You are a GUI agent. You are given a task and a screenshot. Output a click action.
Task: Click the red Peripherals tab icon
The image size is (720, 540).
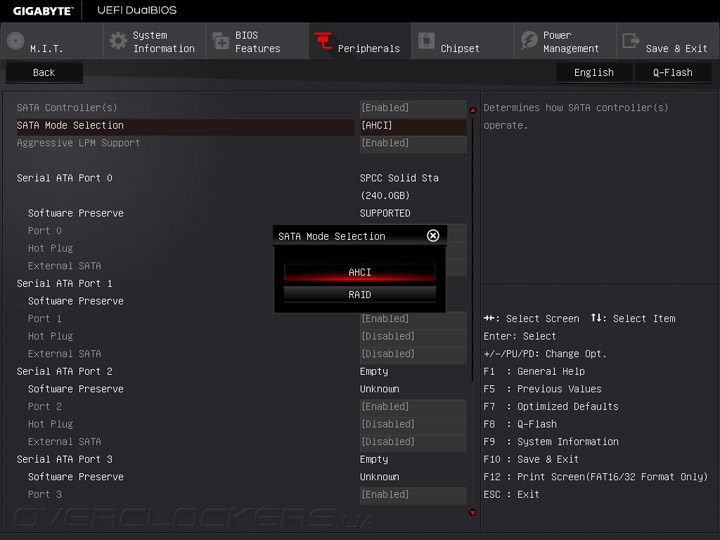coord(323,41)
